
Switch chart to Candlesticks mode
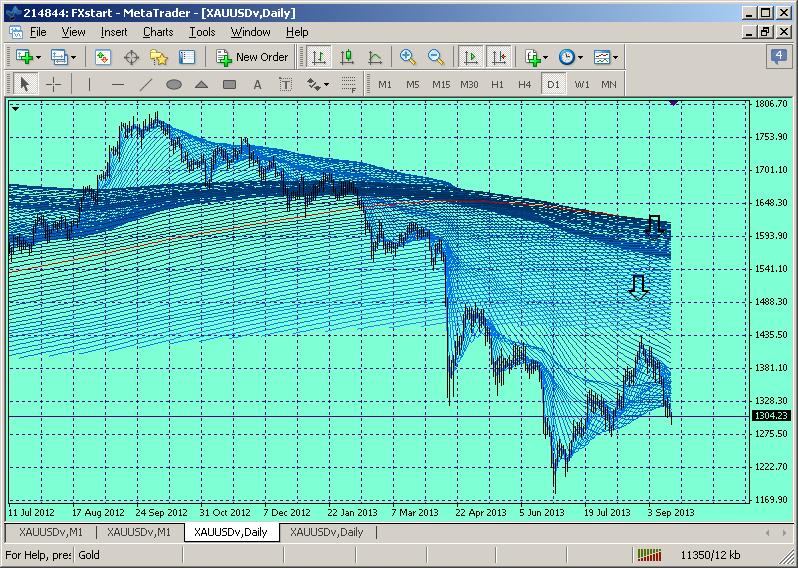[347, 57]
